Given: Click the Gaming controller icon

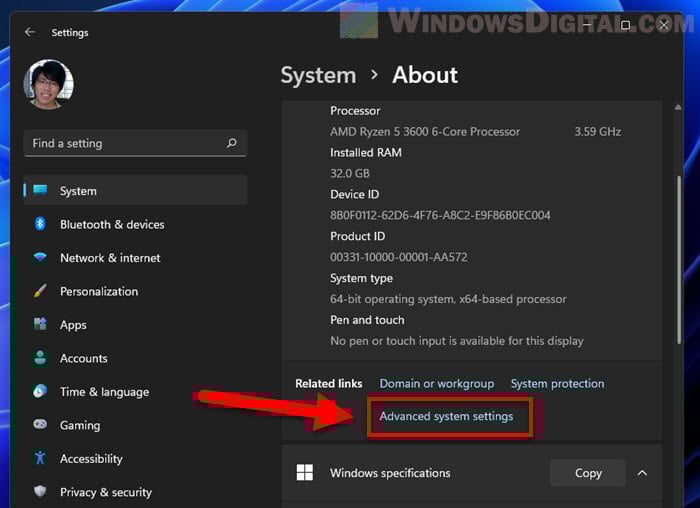Looking at the screenshot, I should [x=40, y=424].
